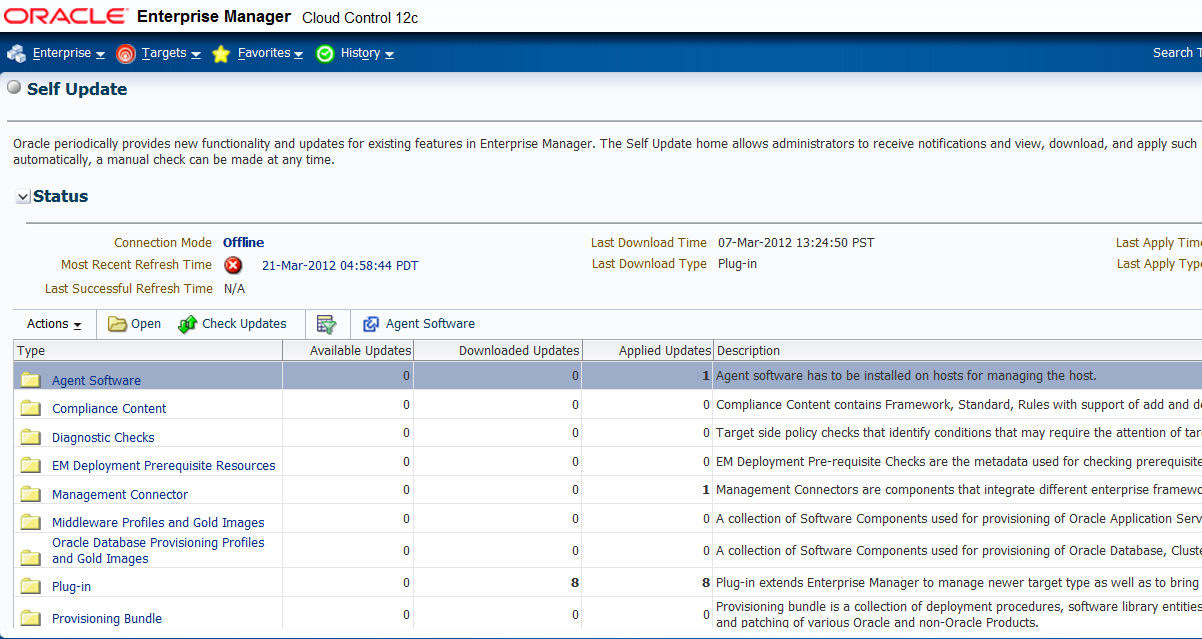Click the Agent Software toolbar button
Image resolution: width=1202 pixels, height=639 pixels.
[x=418, y=324]
